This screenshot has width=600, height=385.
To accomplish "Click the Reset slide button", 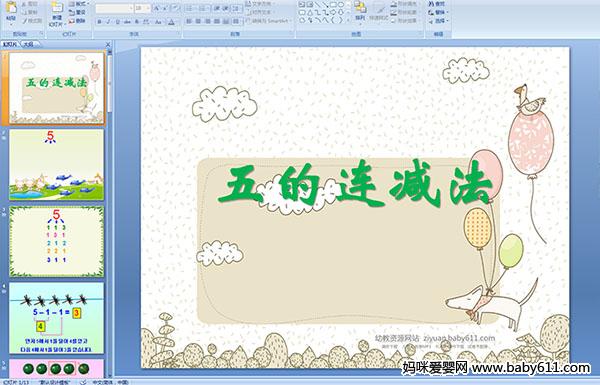I will 77,13.
